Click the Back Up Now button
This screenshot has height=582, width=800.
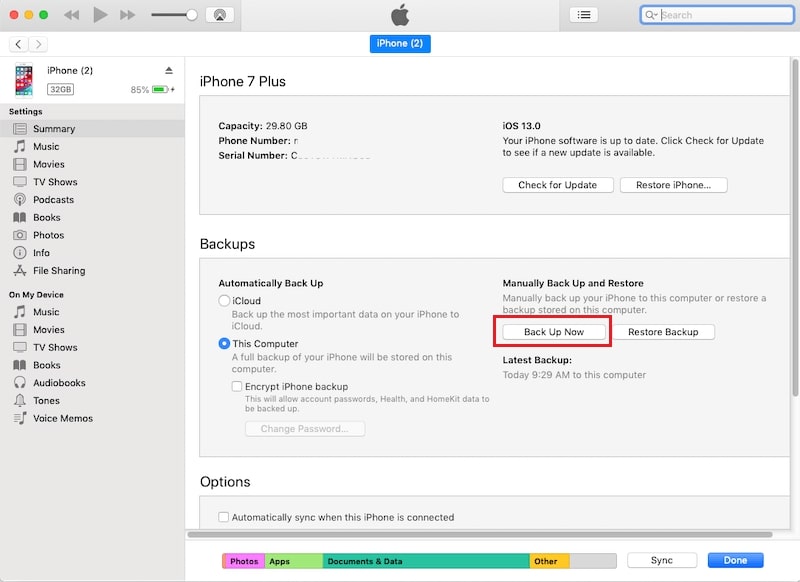pyautogui.click(x=554, y=332)
